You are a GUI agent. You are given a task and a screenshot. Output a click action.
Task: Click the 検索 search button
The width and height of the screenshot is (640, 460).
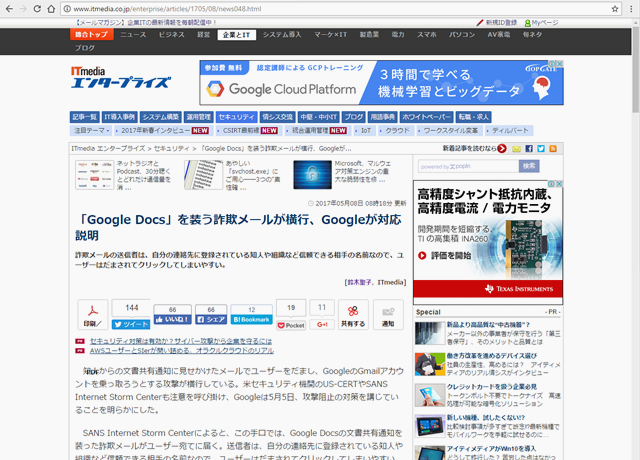click(x=529, y=166)
